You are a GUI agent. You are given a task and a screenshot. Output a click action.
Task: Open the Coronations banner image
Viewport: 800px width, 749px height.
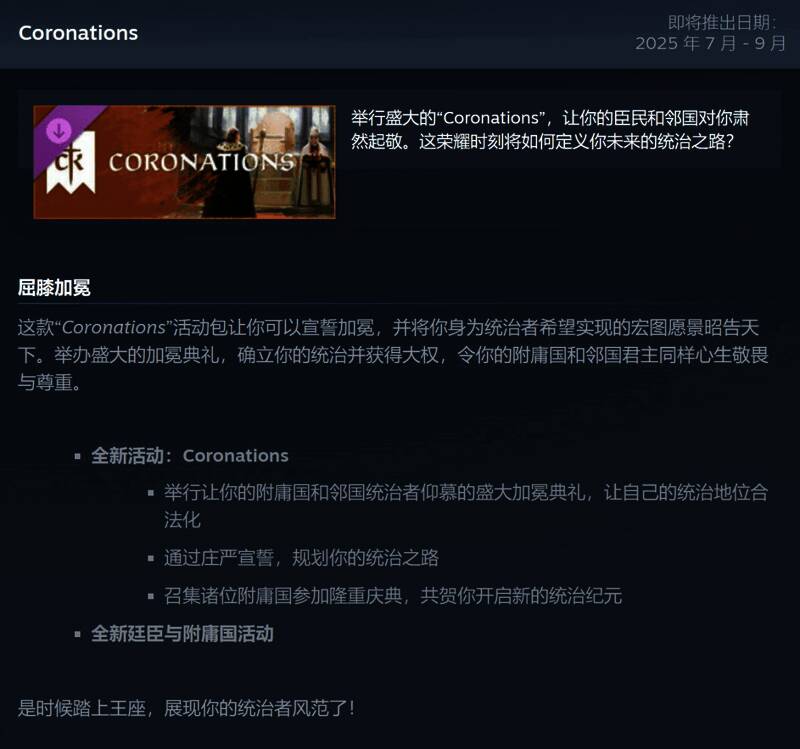[x=184, y=162]
